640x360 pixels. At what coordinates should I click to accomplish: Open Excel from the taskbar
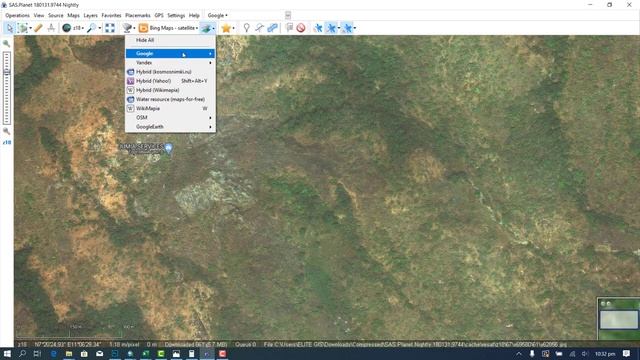[x=145, y=353]
